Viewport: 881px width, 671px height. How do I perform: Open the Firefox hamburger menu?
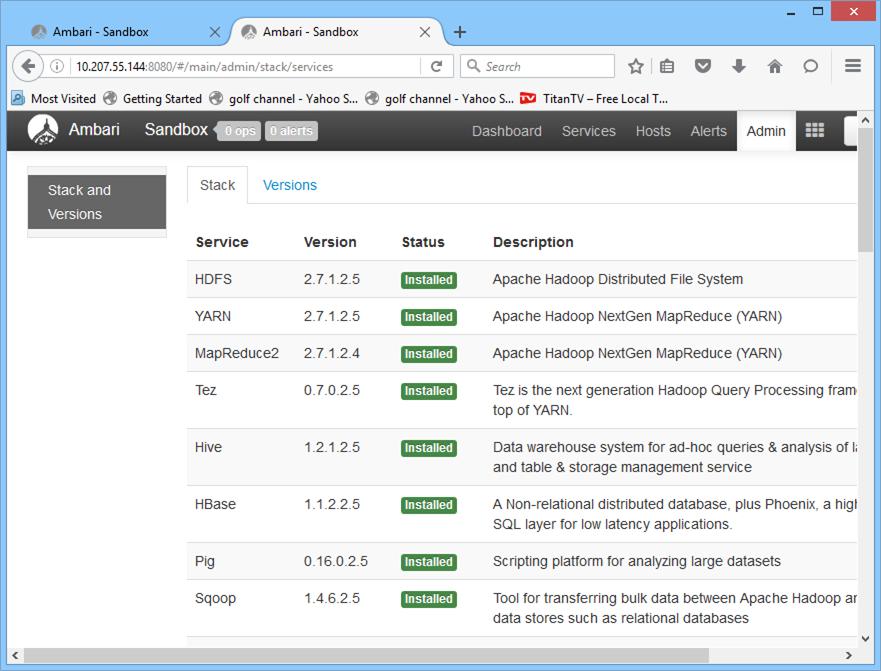coord(852,66)
